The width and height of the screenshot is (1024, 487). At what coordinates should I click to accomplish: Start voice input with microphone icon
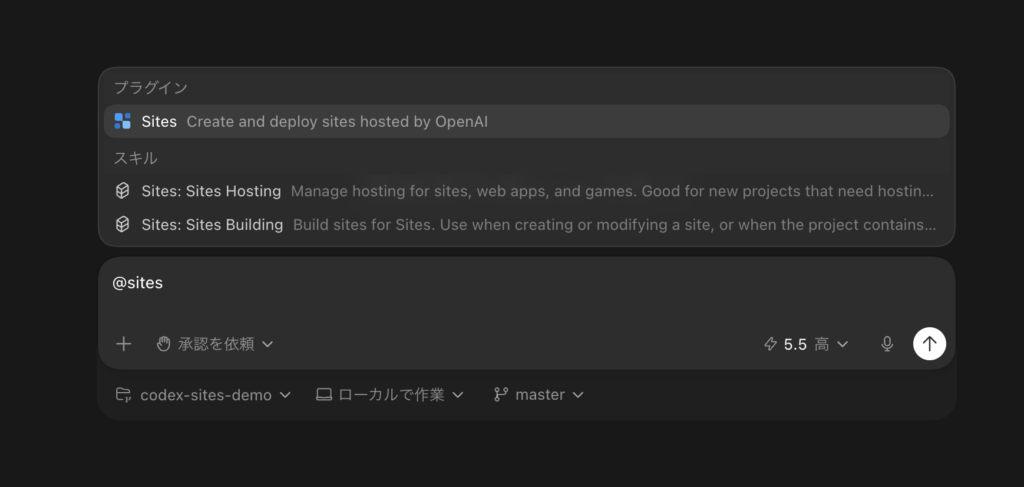coord(887,344)
